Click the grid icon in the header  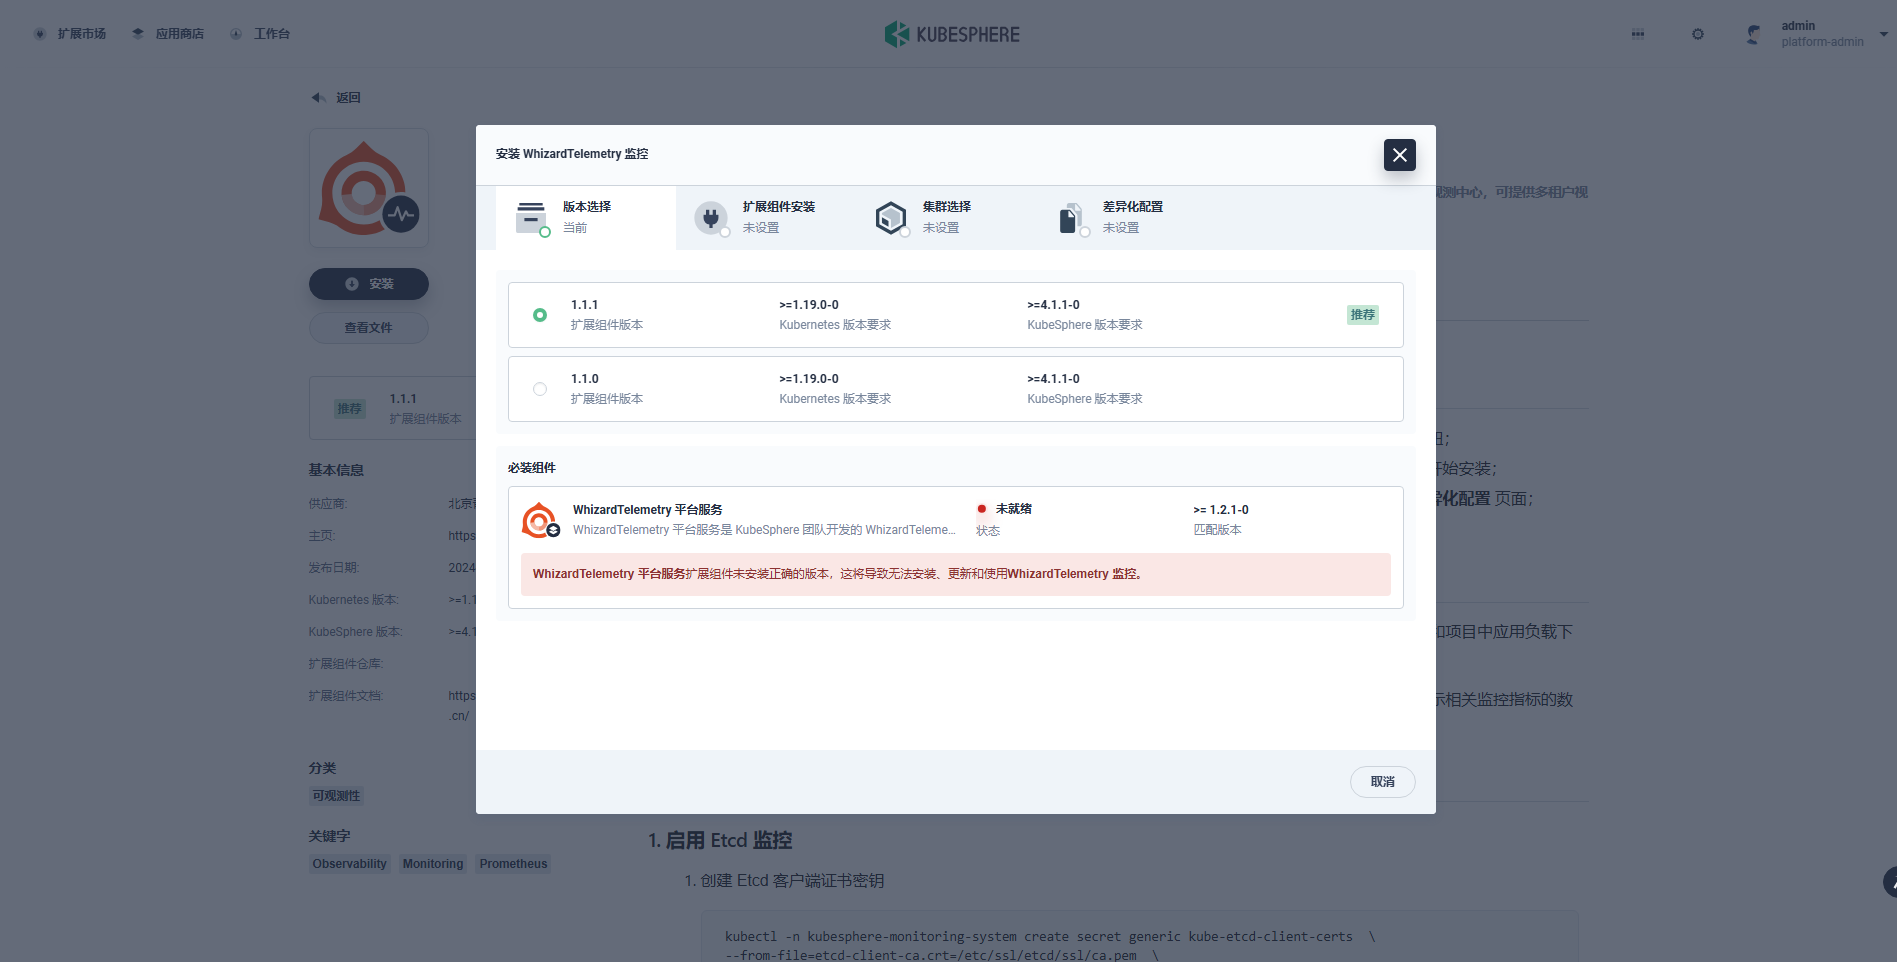click(x=1638, y=34)
